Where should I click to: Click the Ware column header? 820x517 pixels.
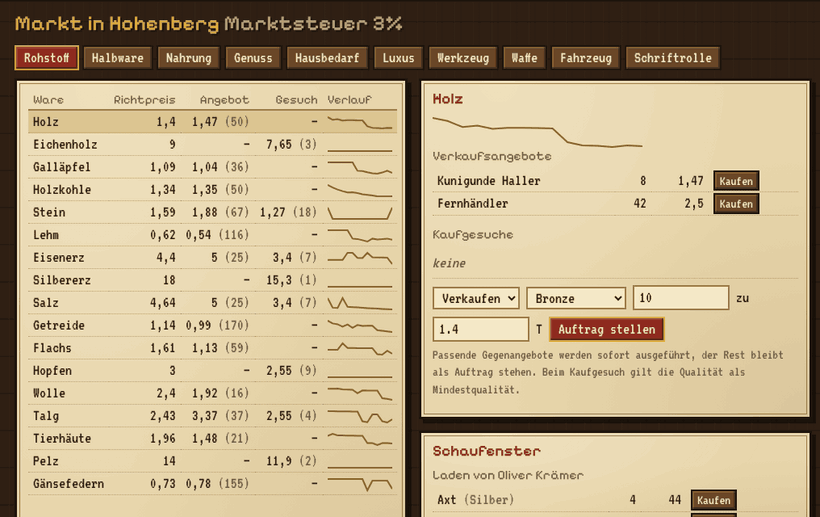48,100
